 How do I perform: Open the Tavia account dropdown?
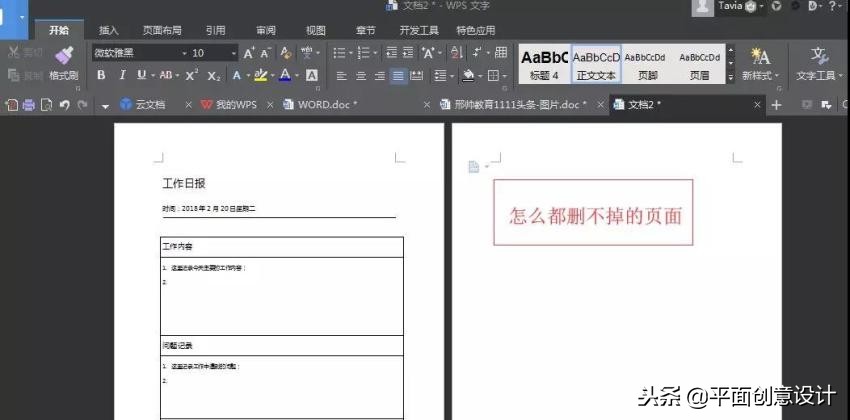pos(762,6)
